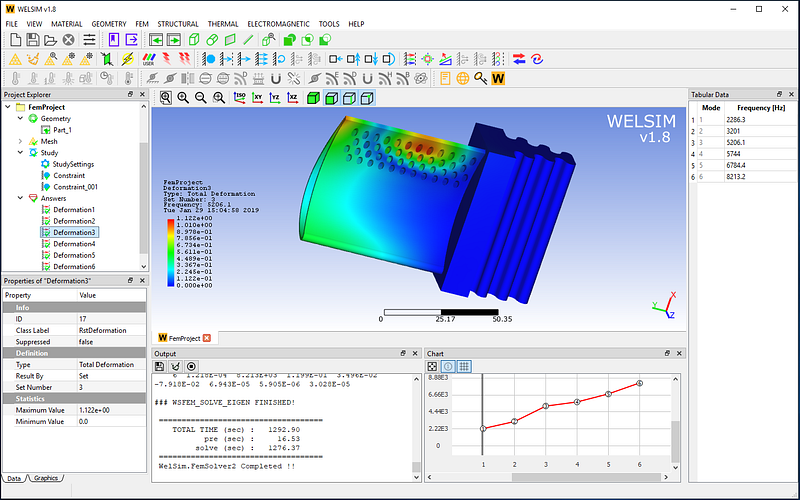This screenshot has height=500, width=800.
Task: Click the USER defined result icon
Action: (148, 59)
